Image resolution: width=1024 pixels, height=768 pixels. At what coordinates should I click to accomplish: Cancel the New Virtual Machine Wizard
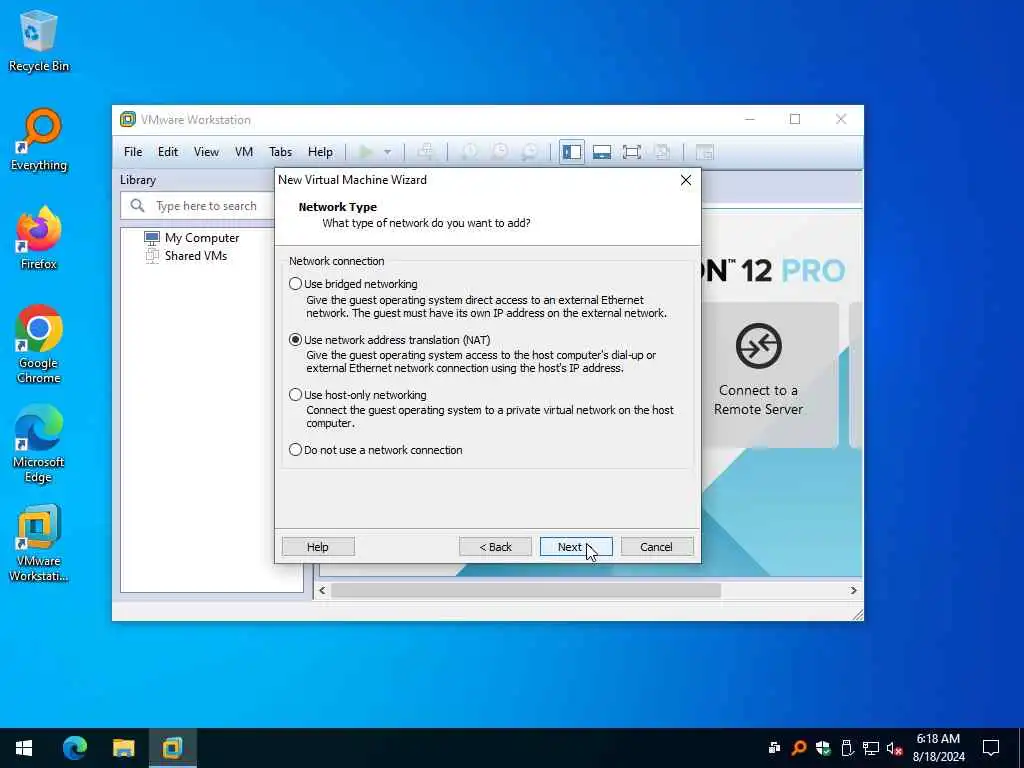click(x=656, y=547)
